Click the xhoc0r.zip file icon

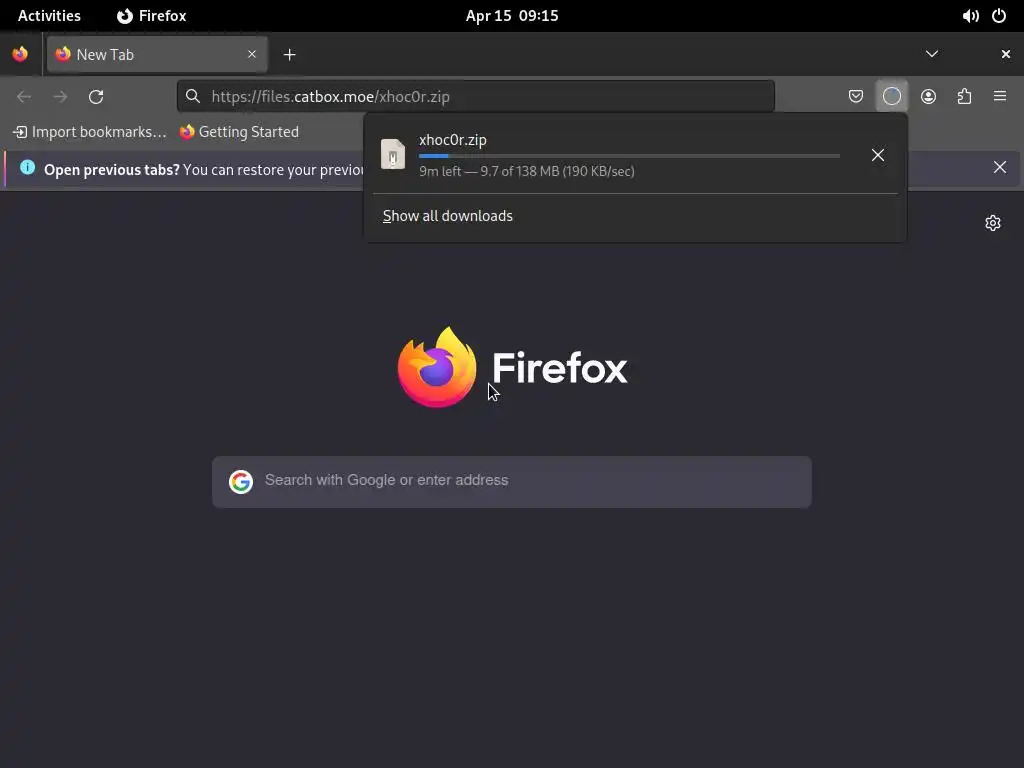click(392, 155)
